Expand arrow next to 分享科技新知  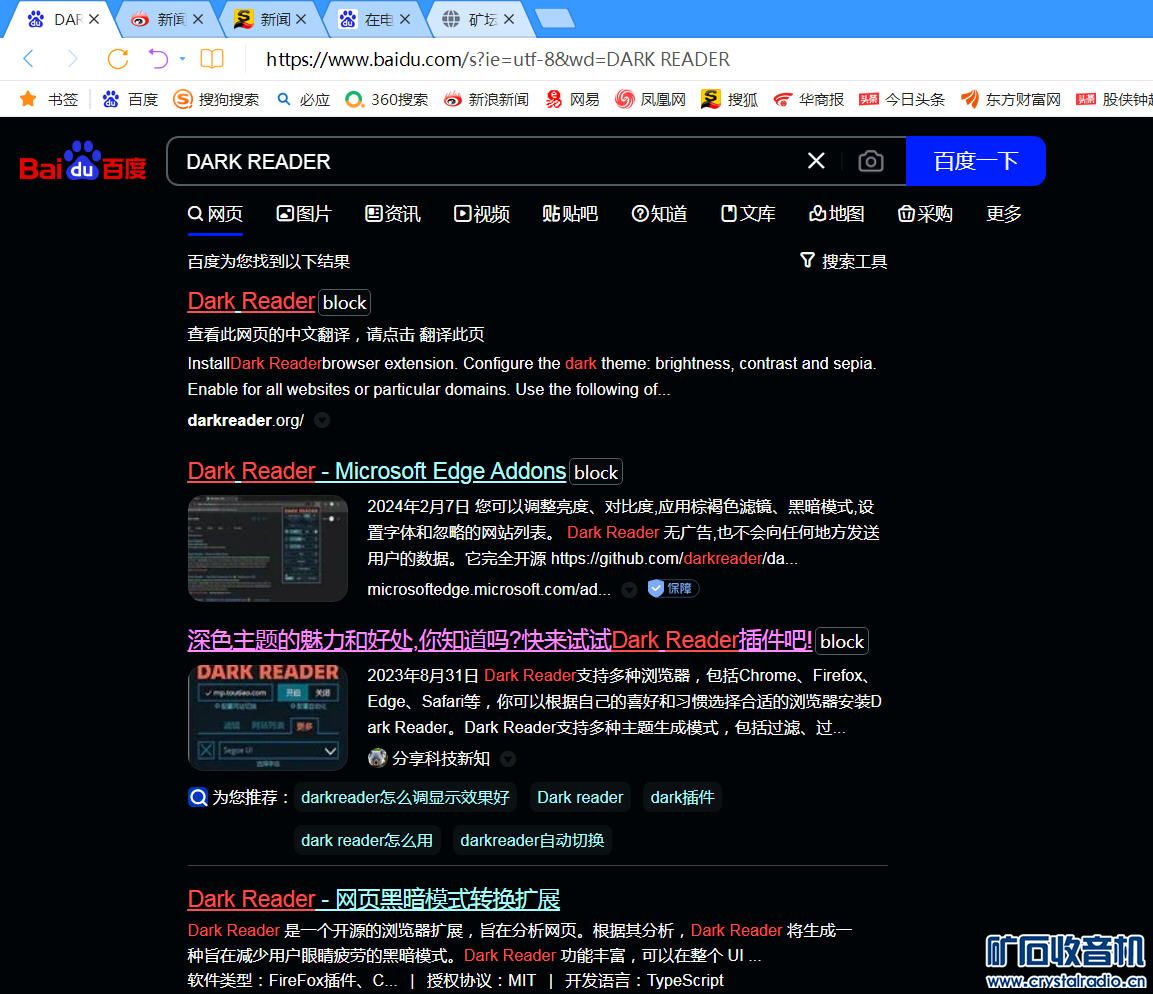tap(508, 759)
